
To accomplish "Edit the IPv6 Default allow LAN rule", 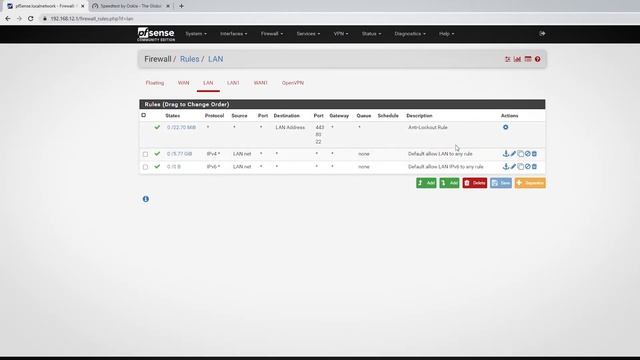I will (513, 167).
